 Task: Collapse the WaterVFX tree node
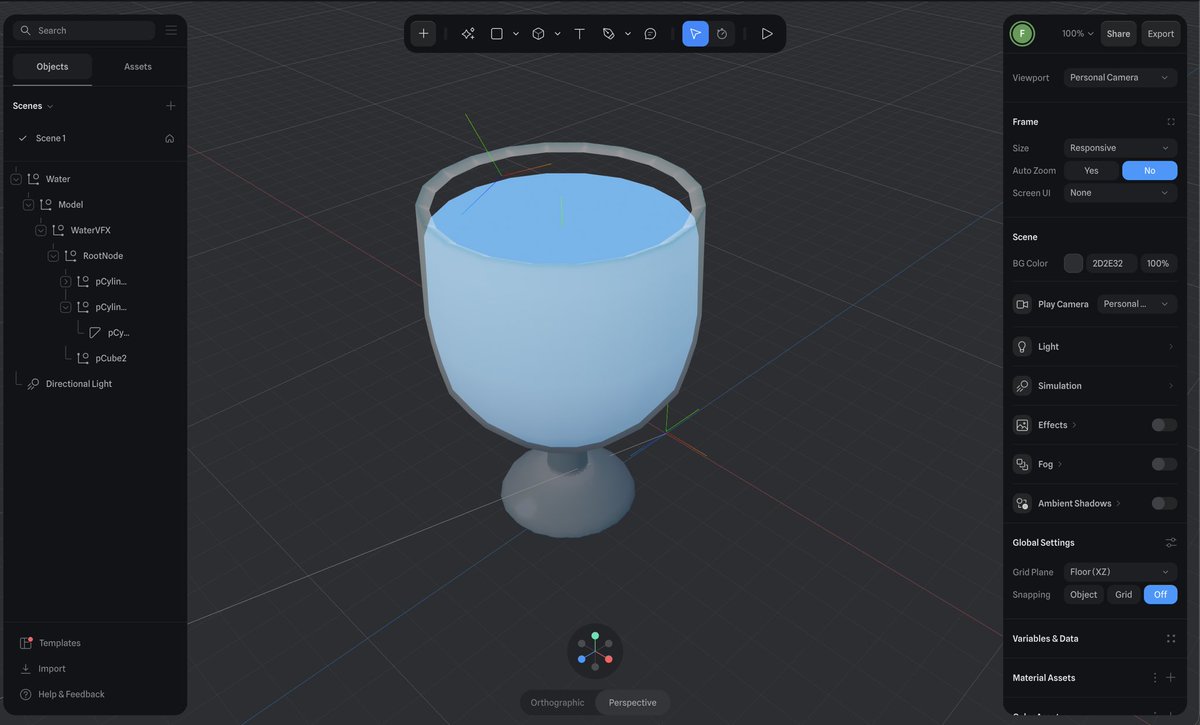(x=41, y=230)
